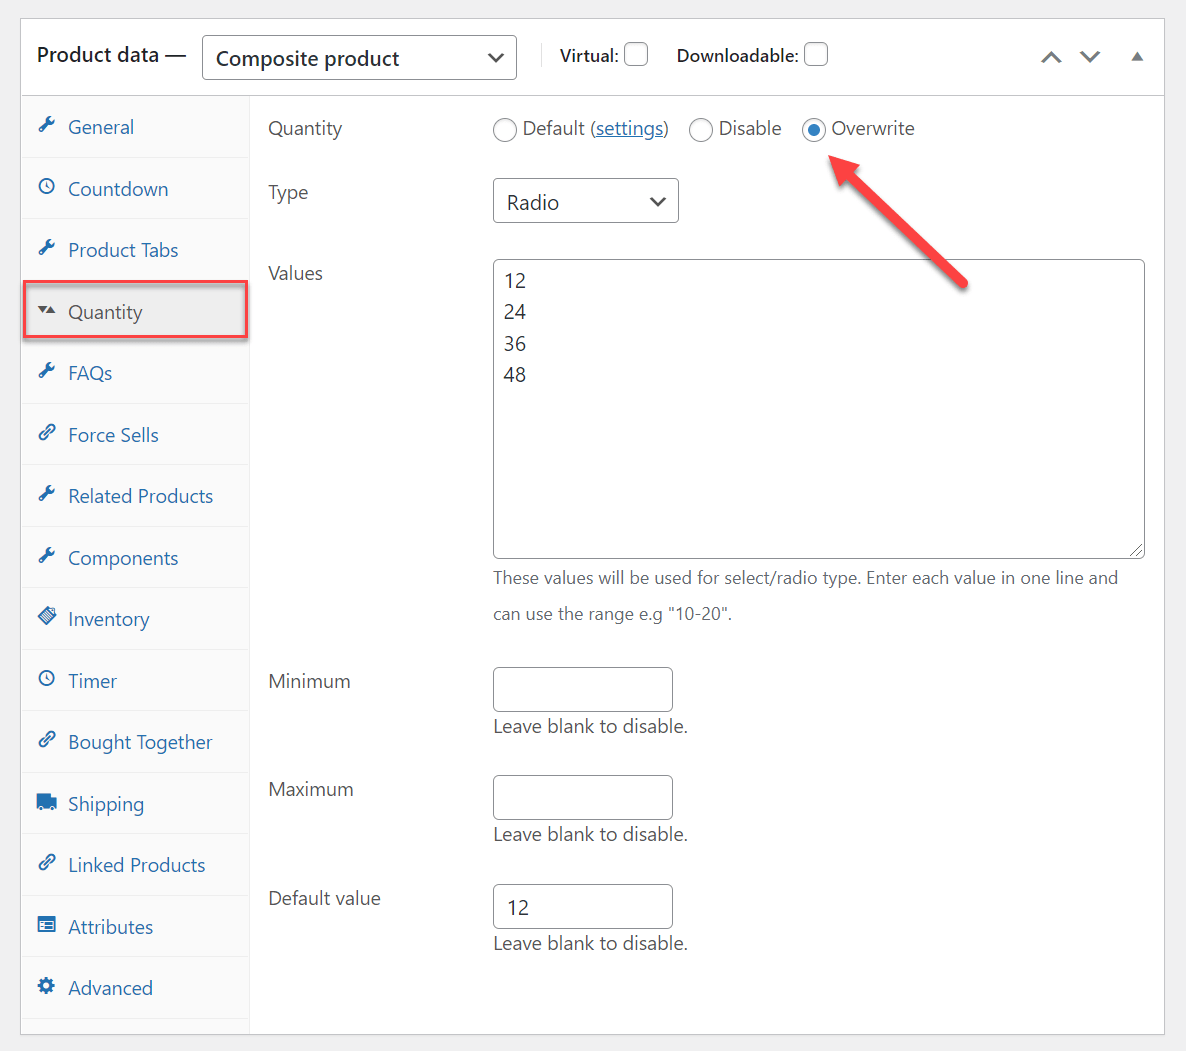1186x1051 pixels.
Task: Click the gear icon next to Advanced
Action: pyautogui.click(x=46, y=987)
